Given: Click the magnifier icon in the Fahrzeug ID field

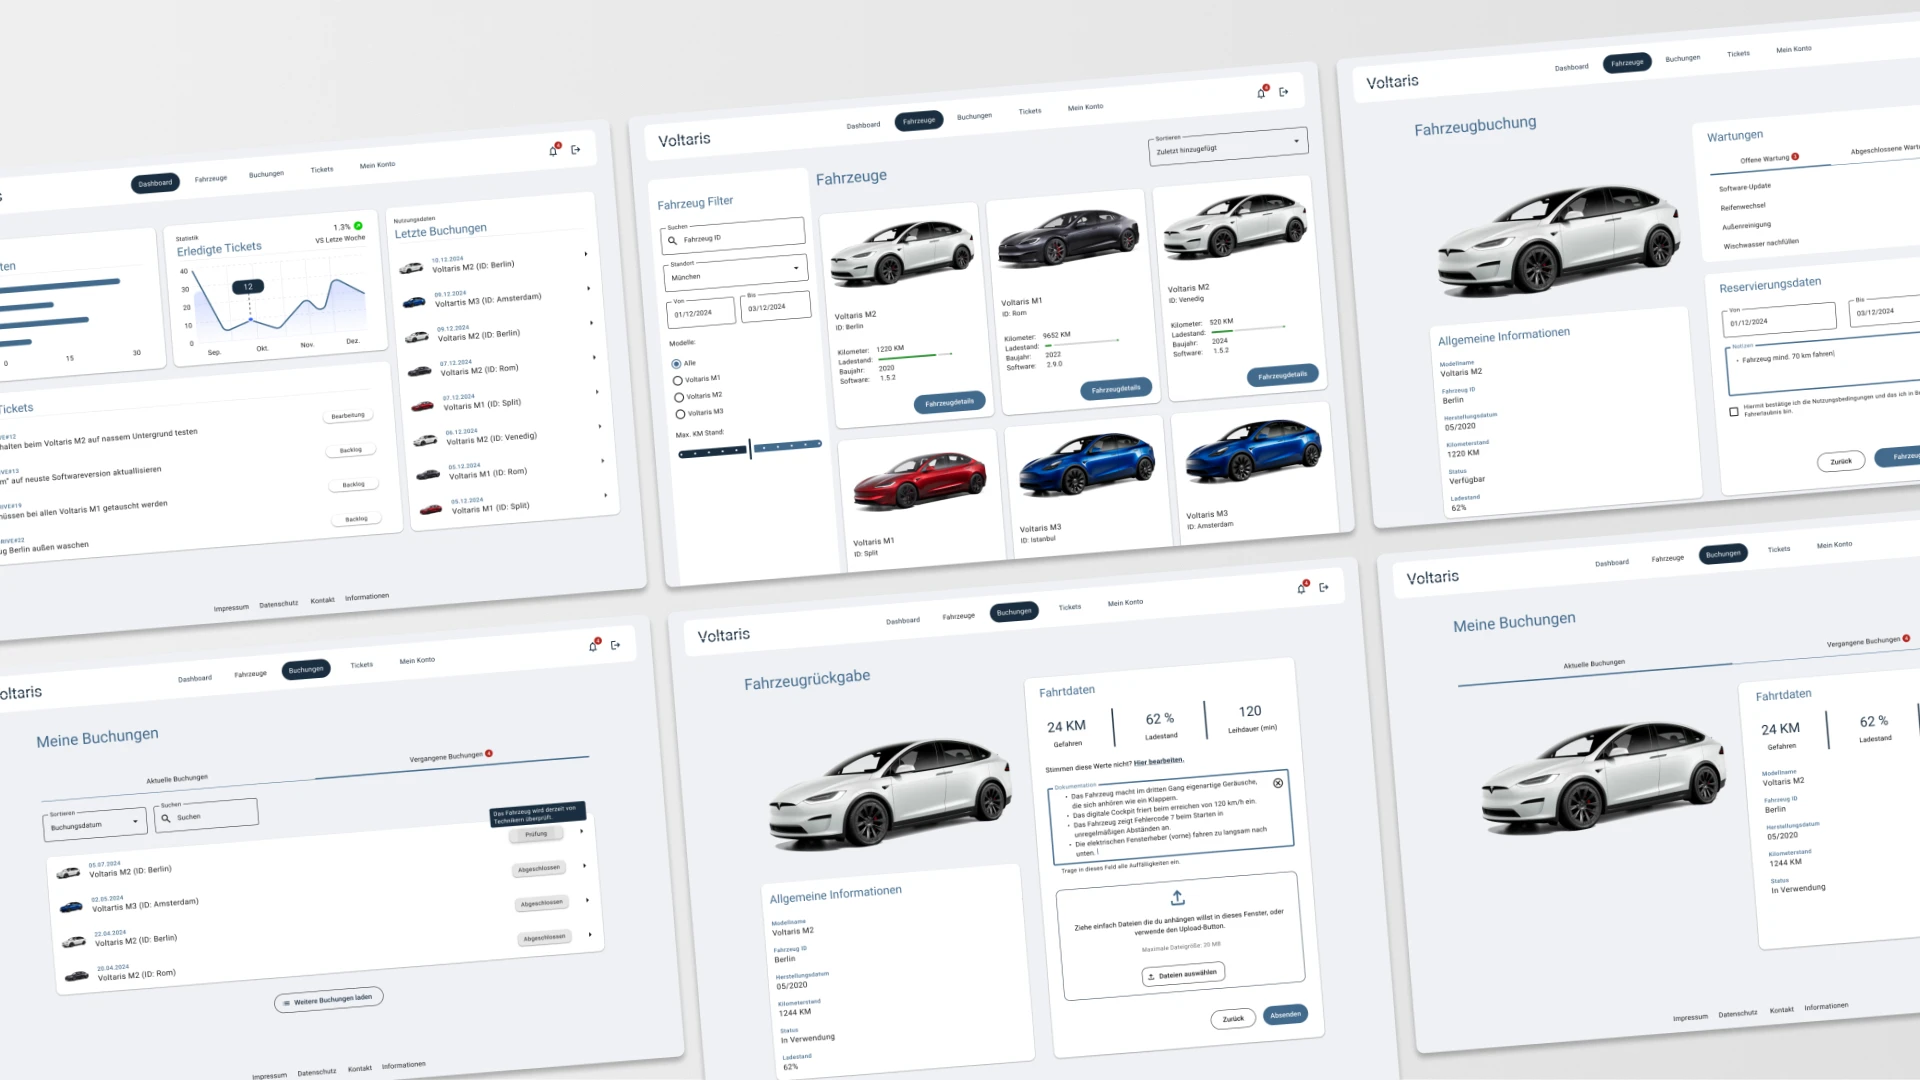Looking at the screenshot, I should click(672, 240).
